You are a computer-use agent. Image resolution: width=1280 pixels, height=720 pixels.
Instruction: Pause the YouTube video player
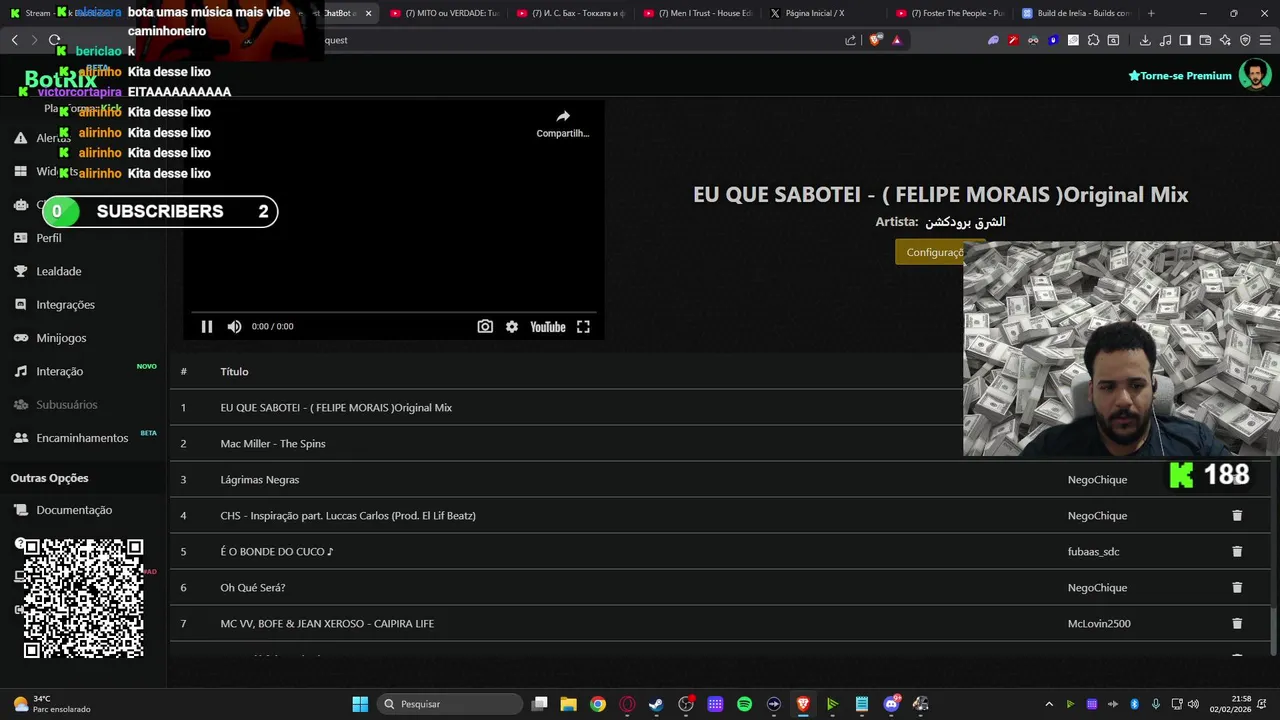(207, 326)
